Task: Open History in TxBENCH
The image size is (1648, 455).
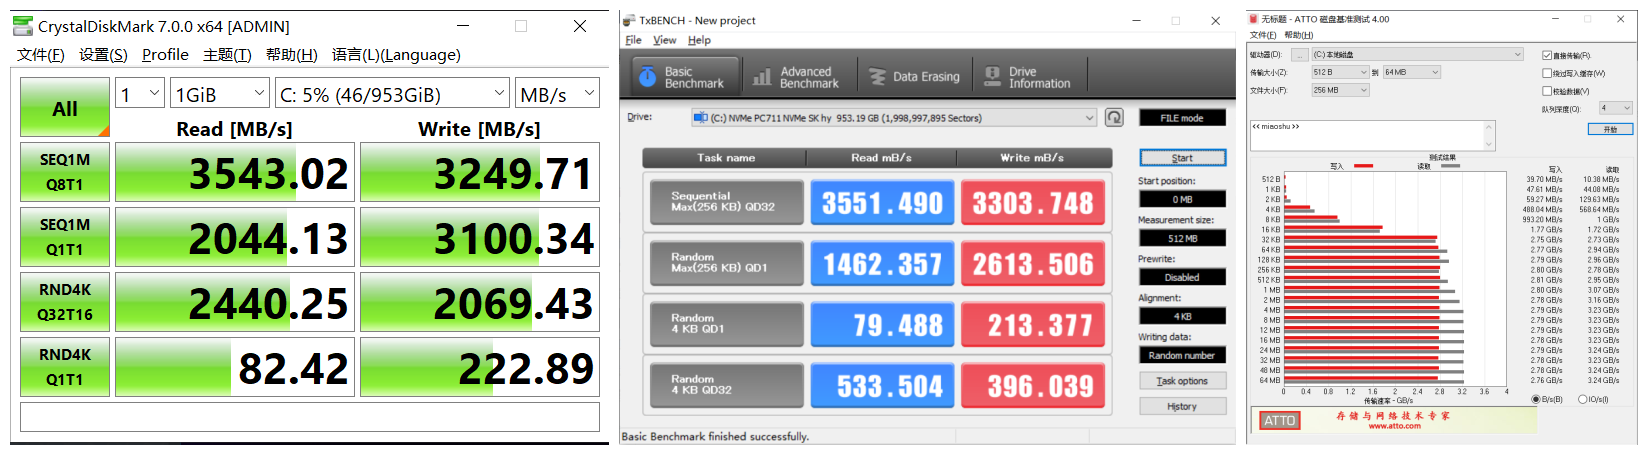Action: coord(1182,406)
